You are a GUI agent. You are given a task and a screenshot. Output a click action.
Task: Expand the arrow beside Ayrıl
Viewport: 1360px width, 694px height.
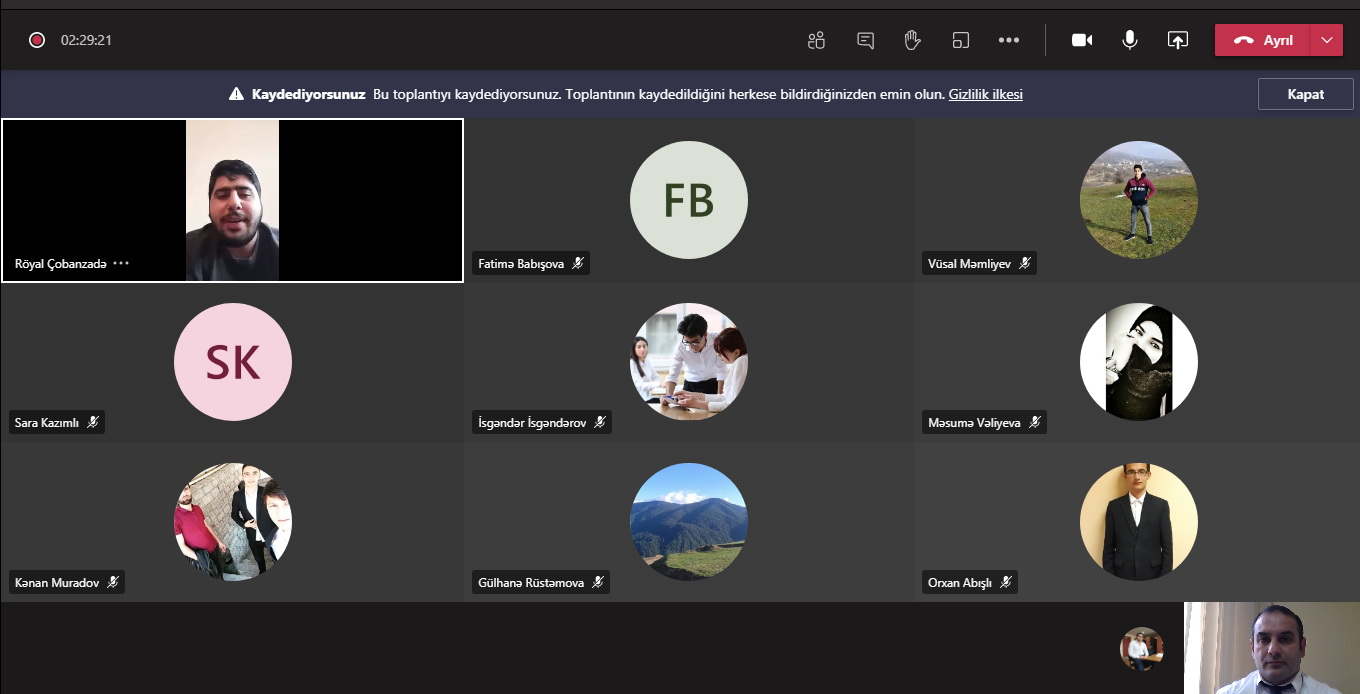pyautogui.click(x=1327, y=40)
